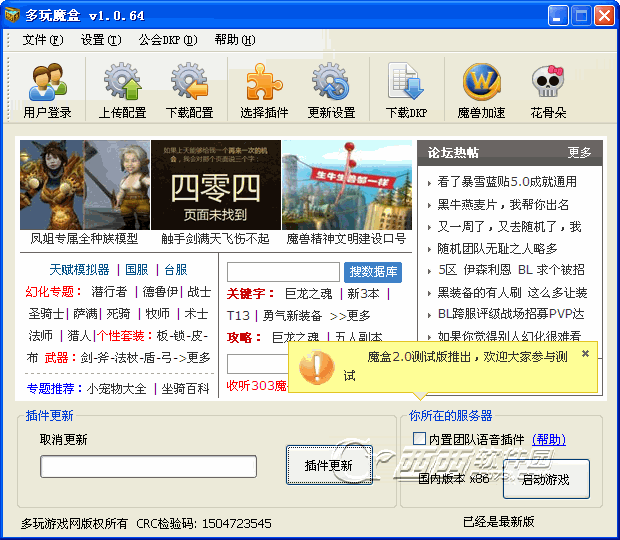620x540 pixels.
Task: Click the 启动游戏 launch game button
Action: (x=546, y=479)
